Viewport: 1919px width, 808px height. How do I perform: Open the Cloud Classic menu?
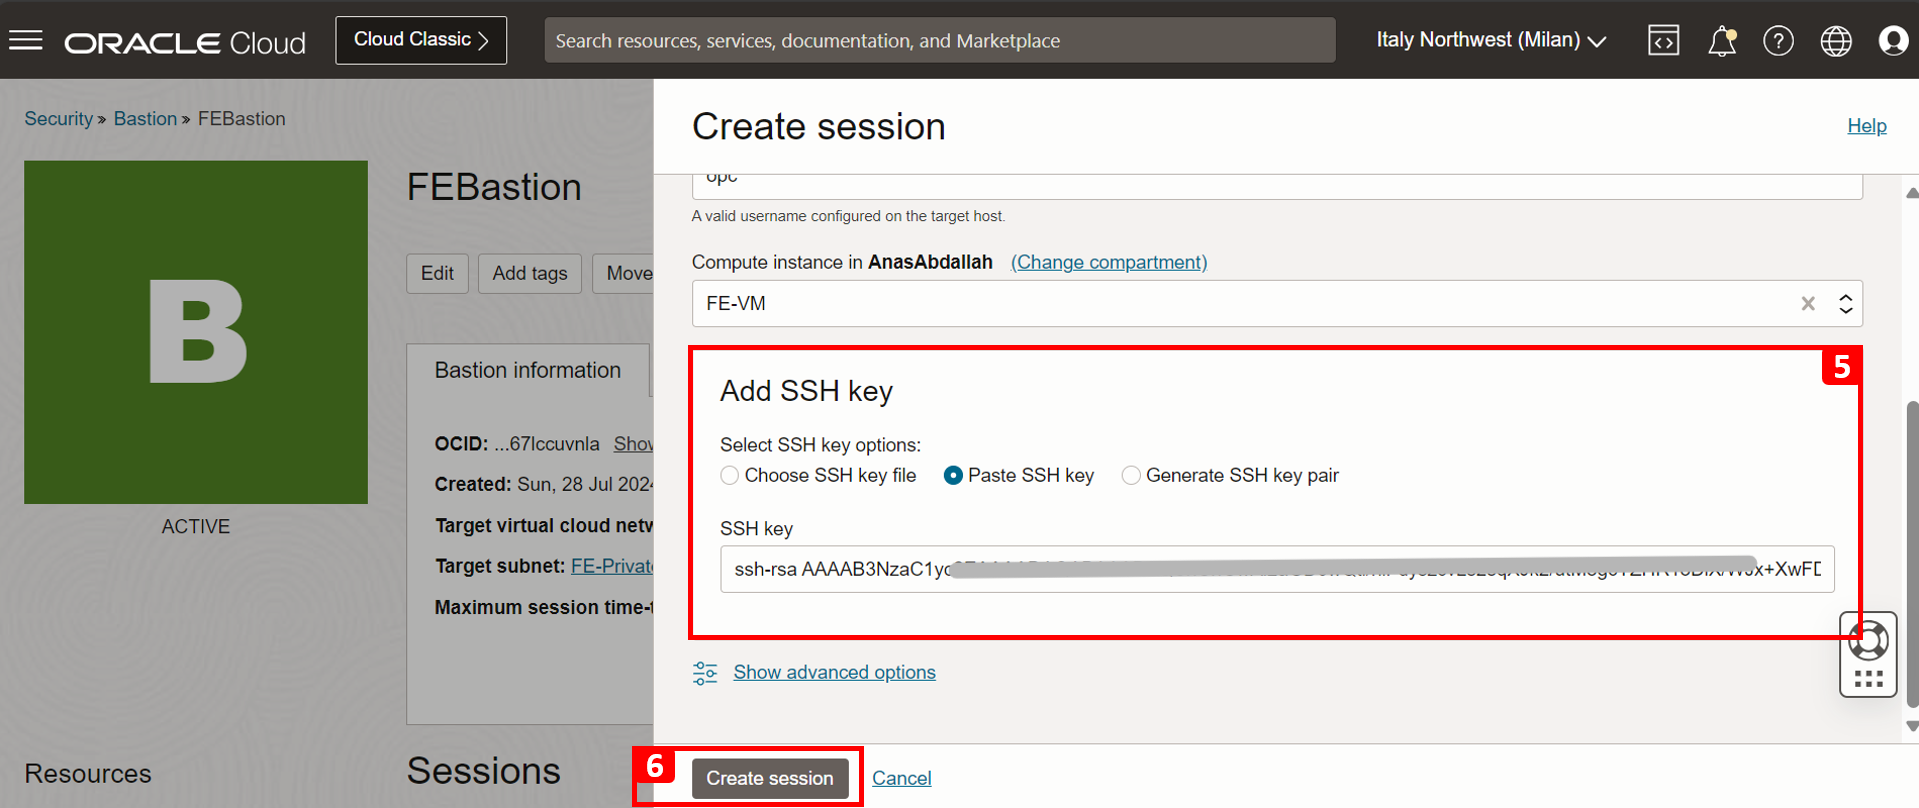[x=421, y=40]
